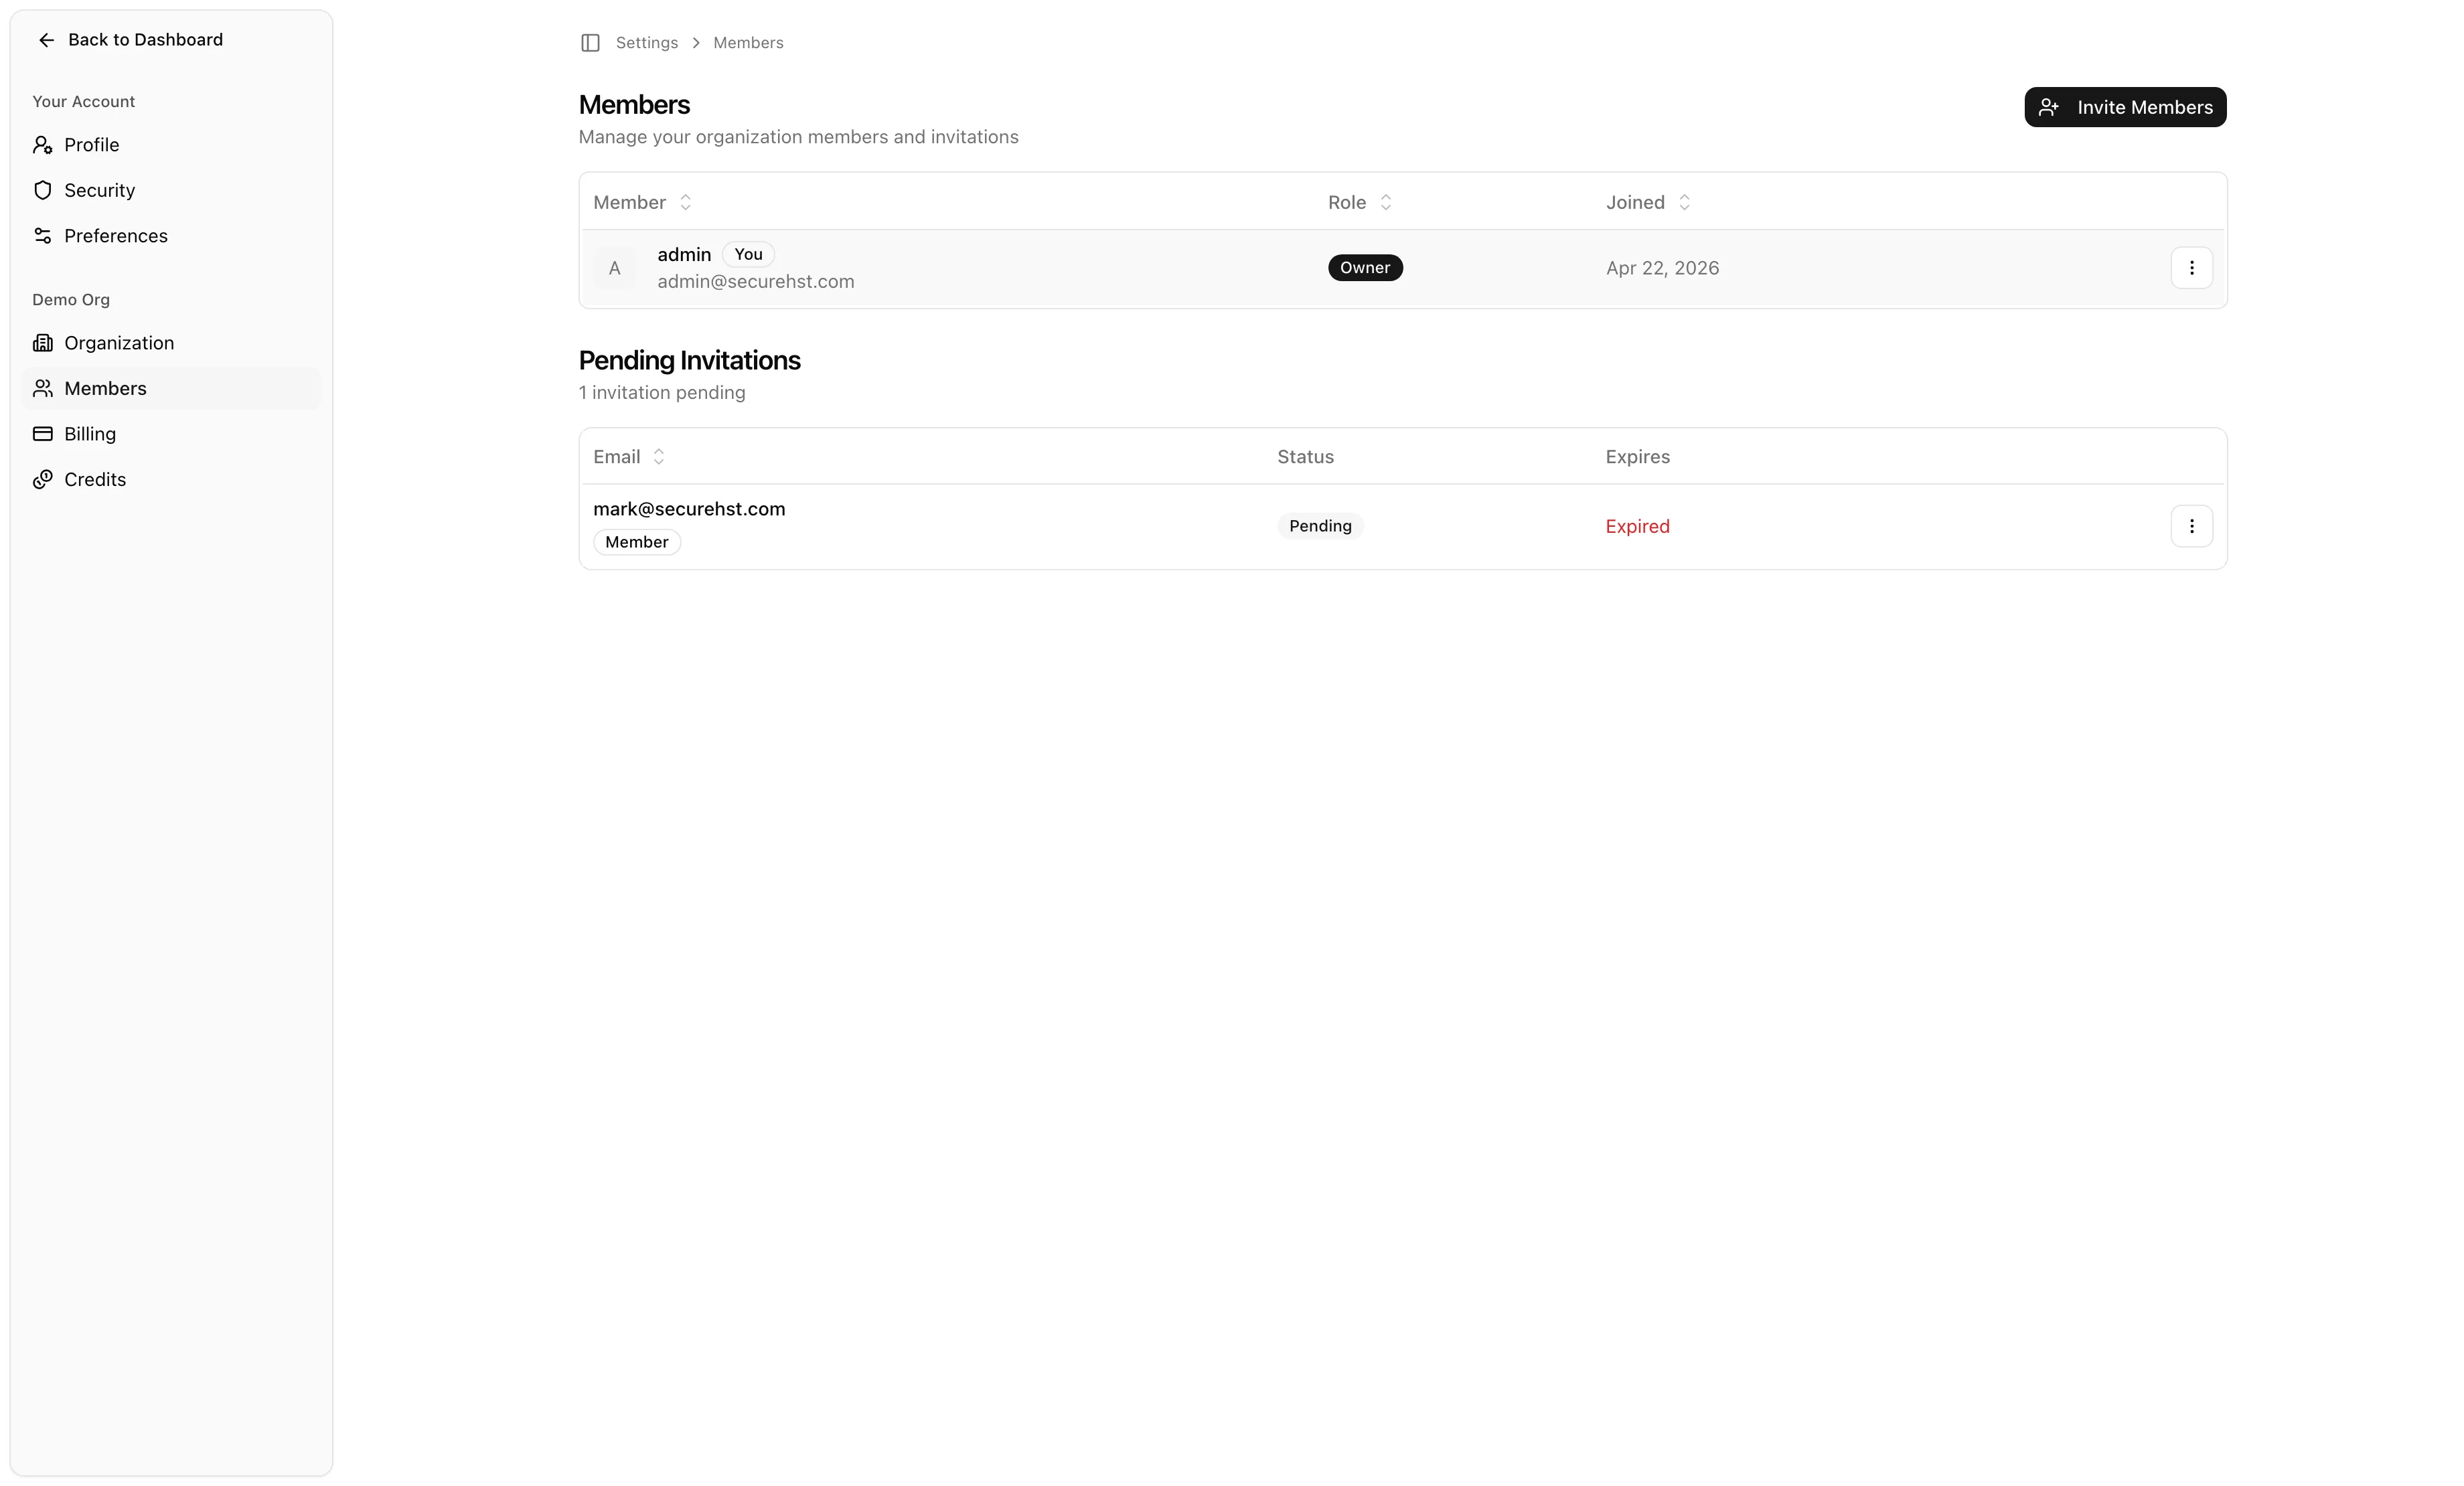Click the admin@securehst.com email
Screen dimensions: 2464x1486
(755, 282)
